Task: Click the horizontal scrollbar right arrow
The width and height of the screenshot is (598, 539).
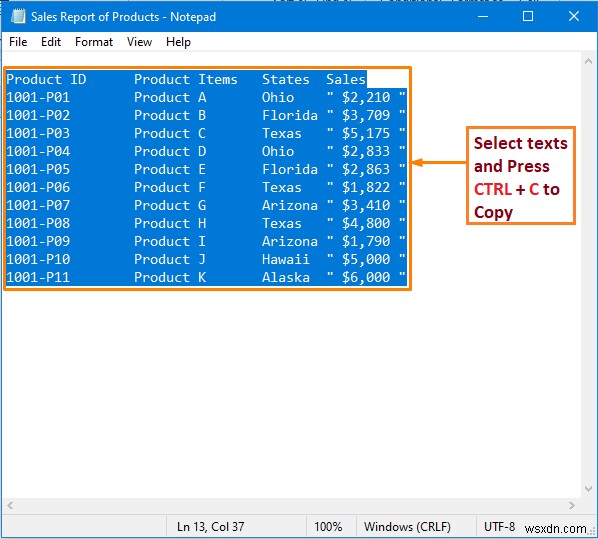Action: point(571,505)
